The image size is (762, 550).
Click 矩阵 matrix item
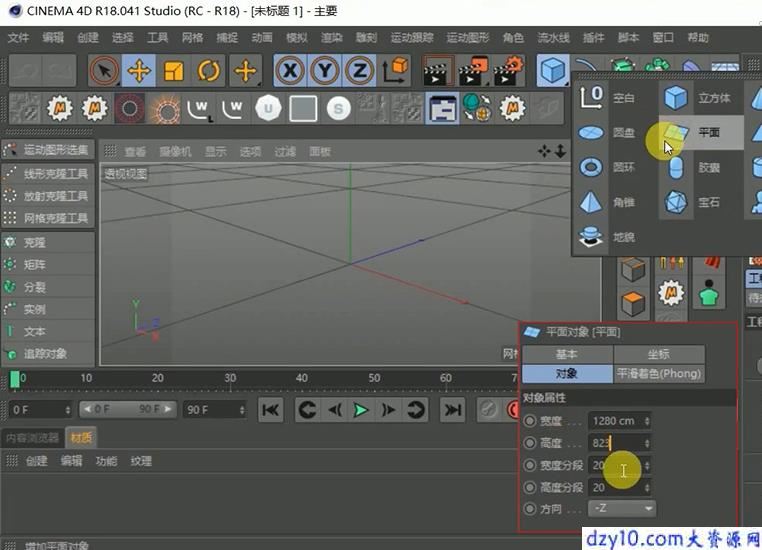click(x=48, y=265)
